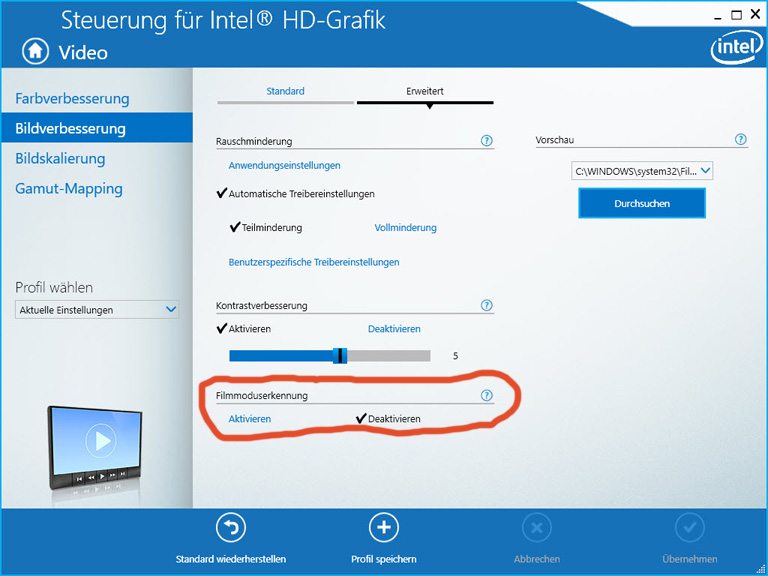This screenshot has width=768, height=576.
Task: Open Bildverbesserung in the sidebar
Action: click(x=97, y=128)
